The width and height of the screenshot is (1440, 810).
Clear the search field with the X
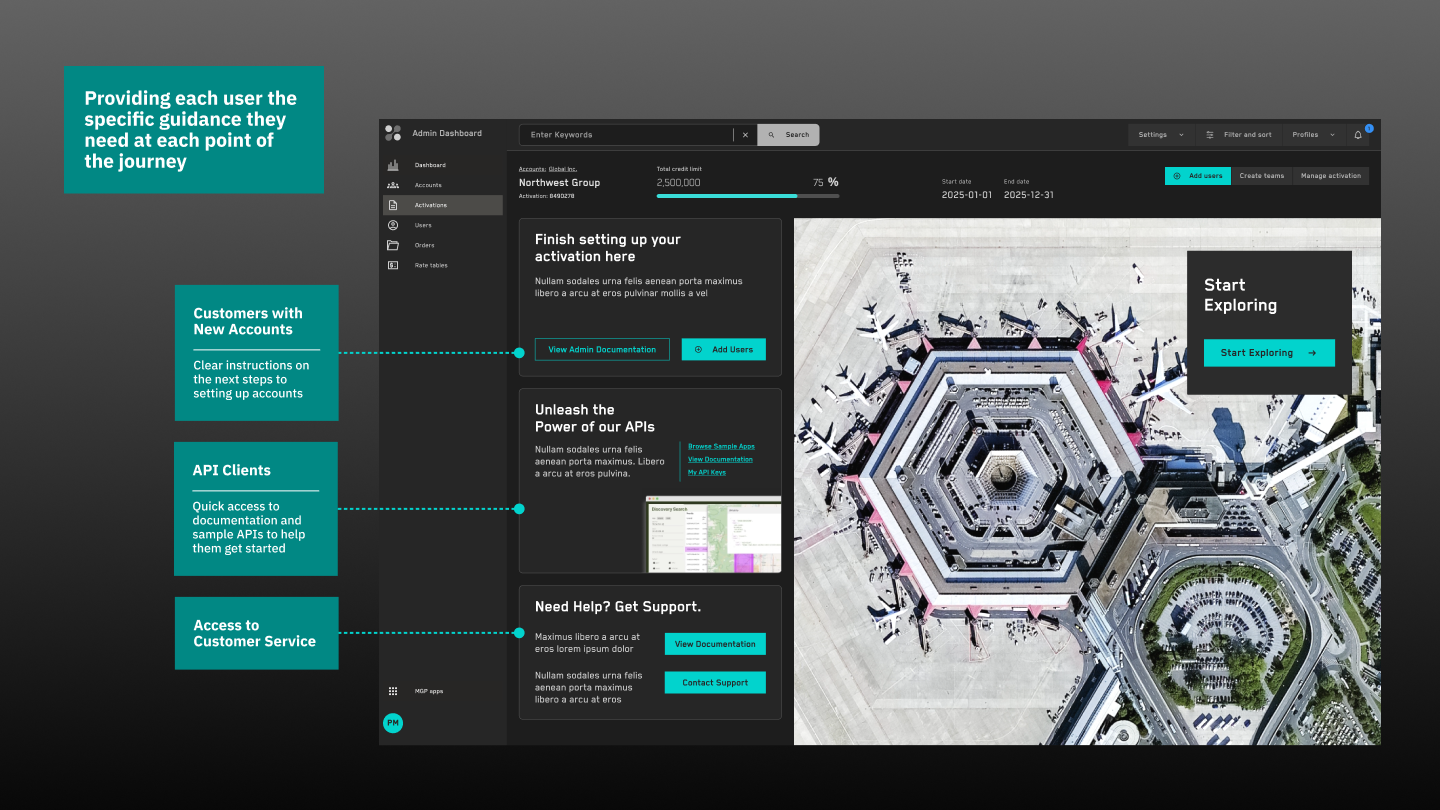pyautogui.click(x=745, y=134)
